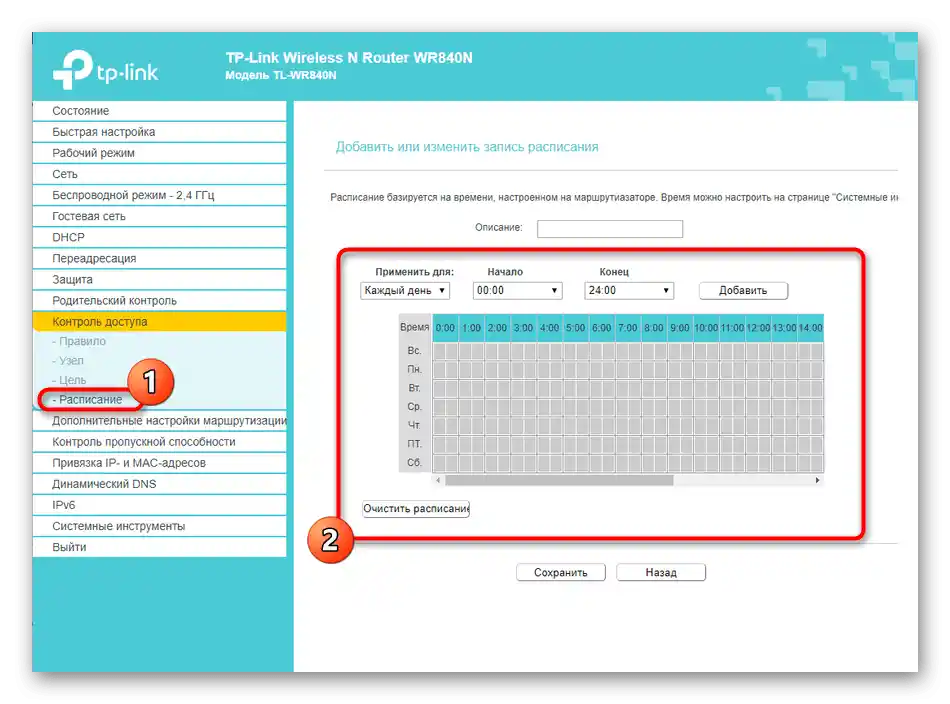This screenshot has height=704, width=950.
Task: Click schedule scrollbar right arrow
Action: (x=817, y=480)
